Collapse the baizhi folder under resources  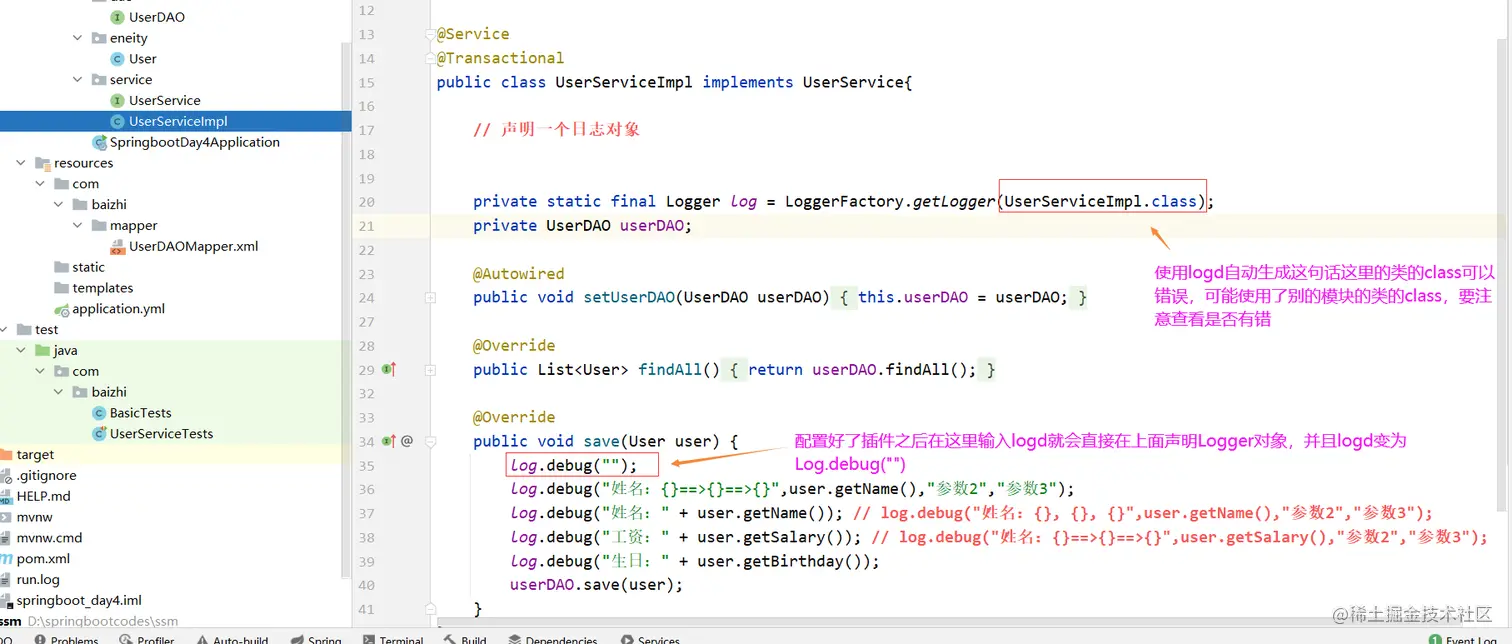(59, 205)
